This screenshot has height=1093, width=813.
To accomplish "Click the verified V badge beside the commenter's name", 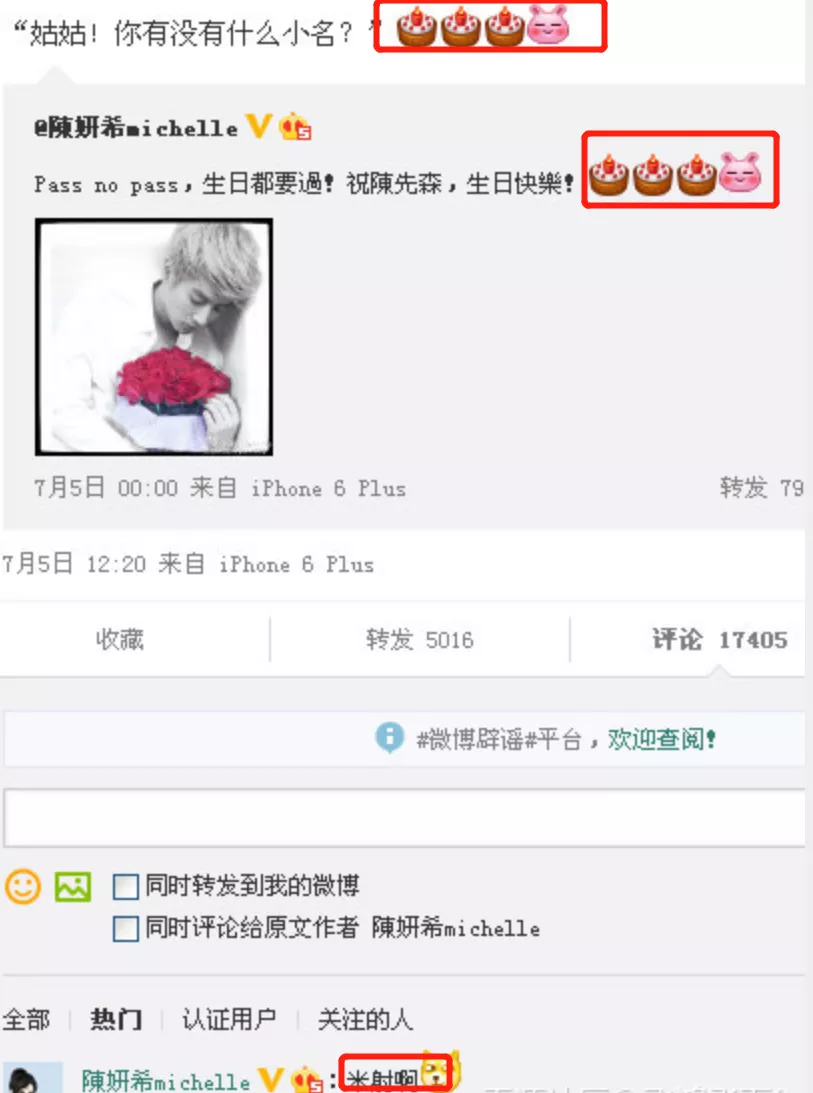I will point(271,1080).
